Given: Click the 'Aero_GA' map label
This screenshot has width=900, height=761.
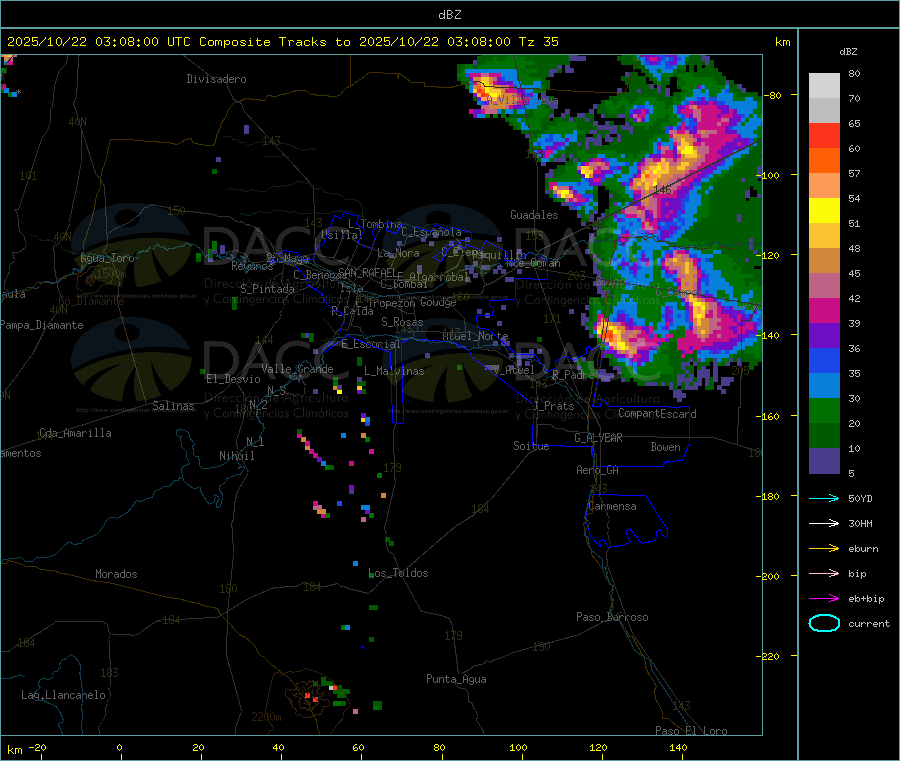Looking at the screenshot, I should tap(598, 470).
